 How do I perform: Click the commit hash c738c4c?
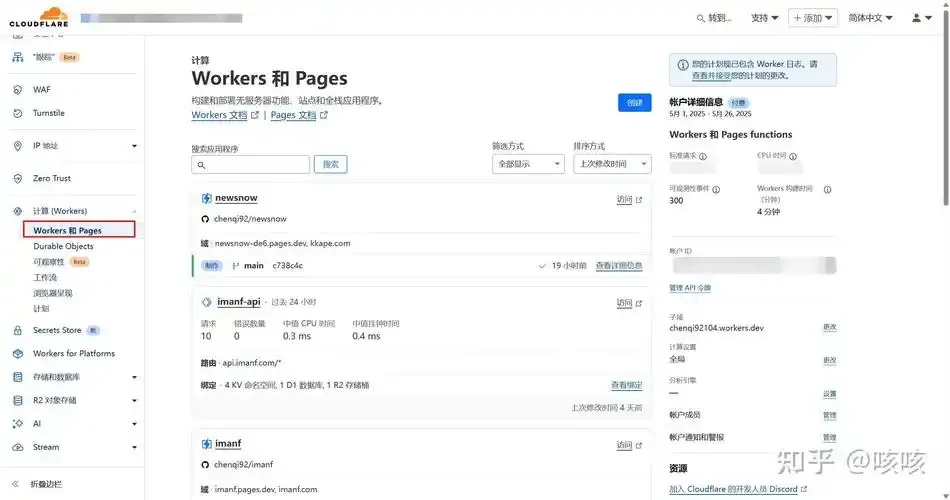[287, 265]
